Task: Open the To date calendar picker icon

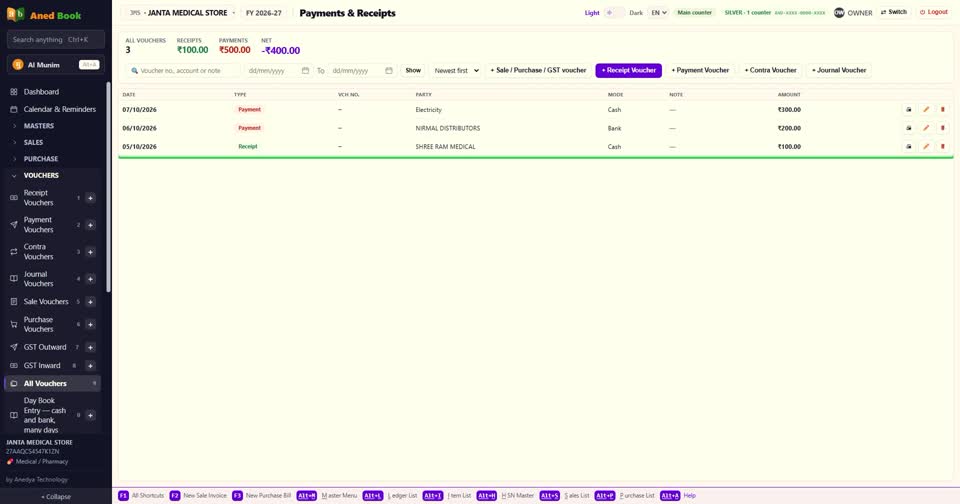Action: tap(389, 70)
